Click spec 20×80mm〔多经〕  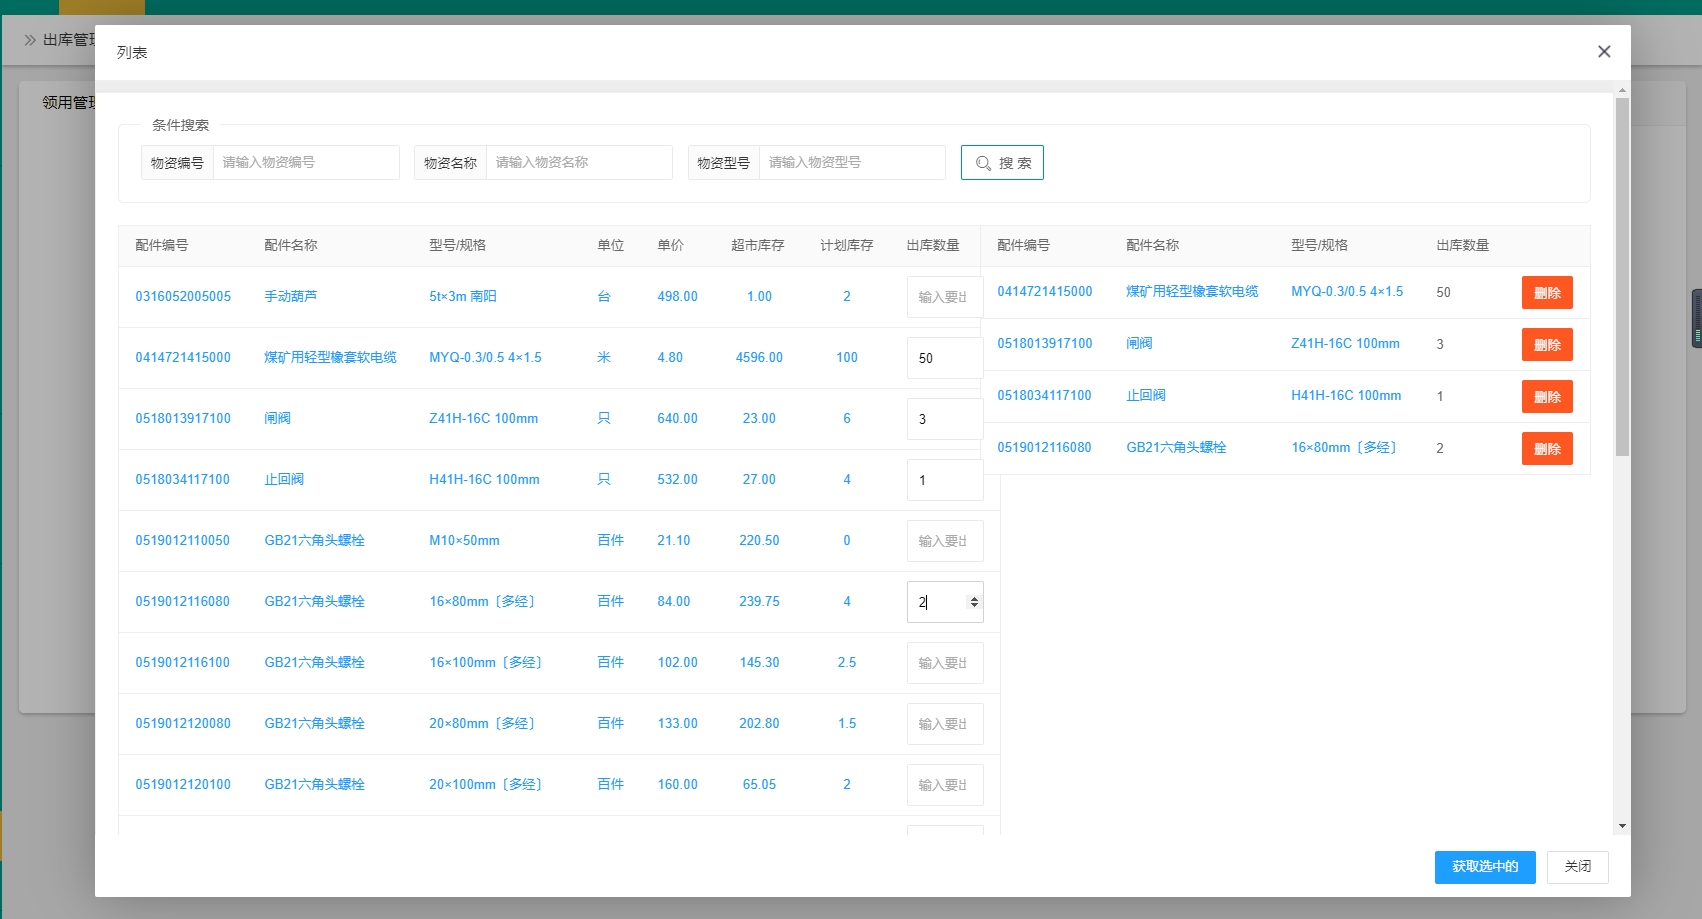click(x=482, y=724)
